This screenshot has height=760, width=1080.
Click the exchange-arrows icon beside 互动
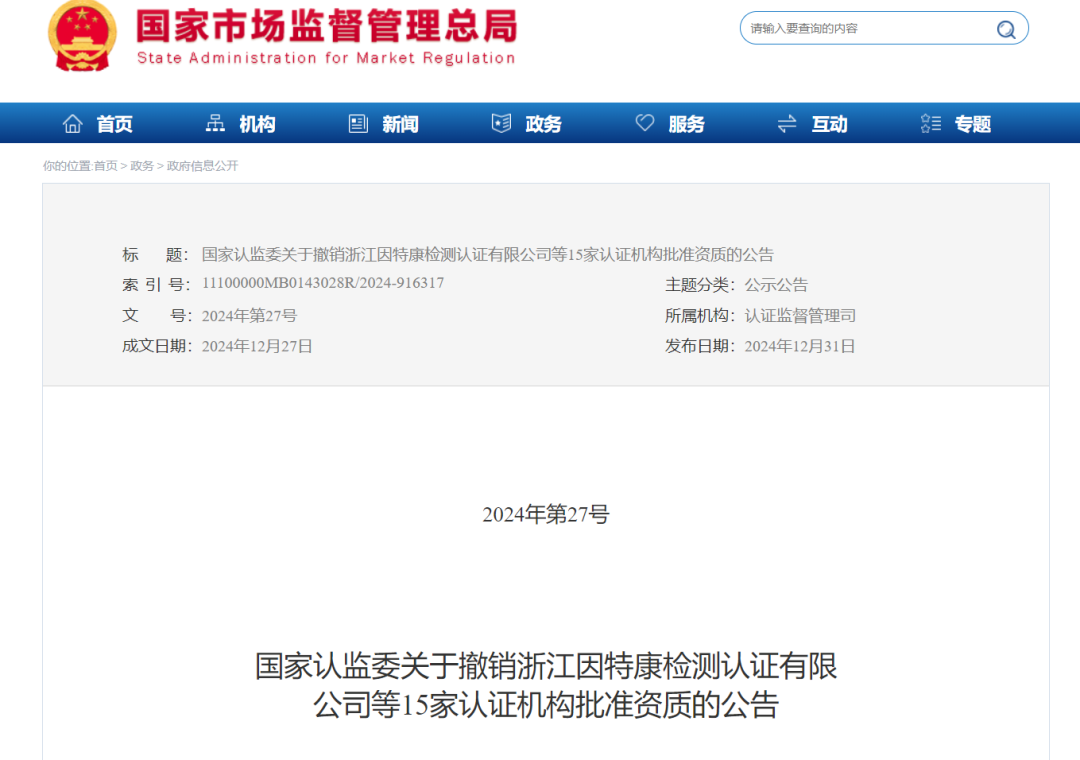[788, 122]
